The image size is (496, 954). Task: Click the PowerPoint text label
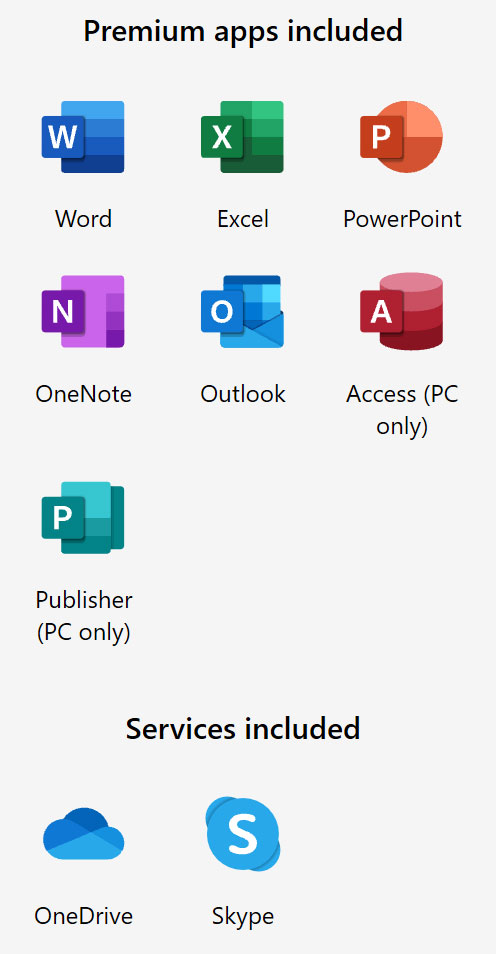402,219
